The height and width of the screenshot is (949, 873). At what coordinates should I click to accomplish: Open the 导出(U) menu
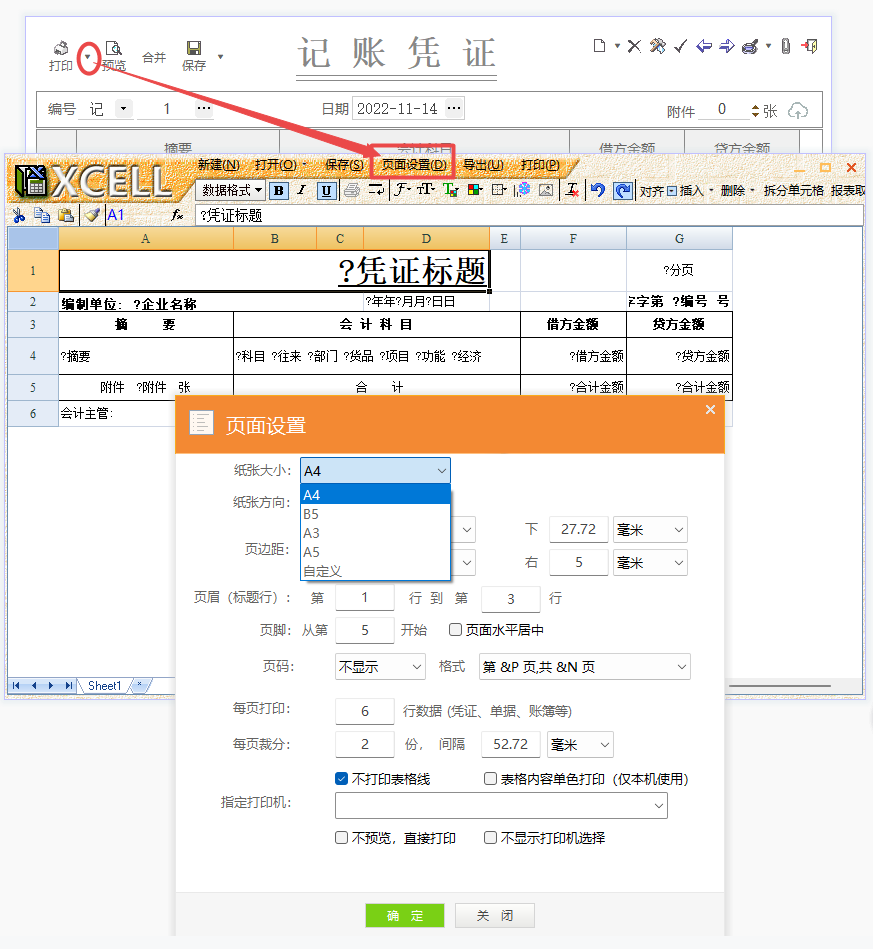(483, 165)
